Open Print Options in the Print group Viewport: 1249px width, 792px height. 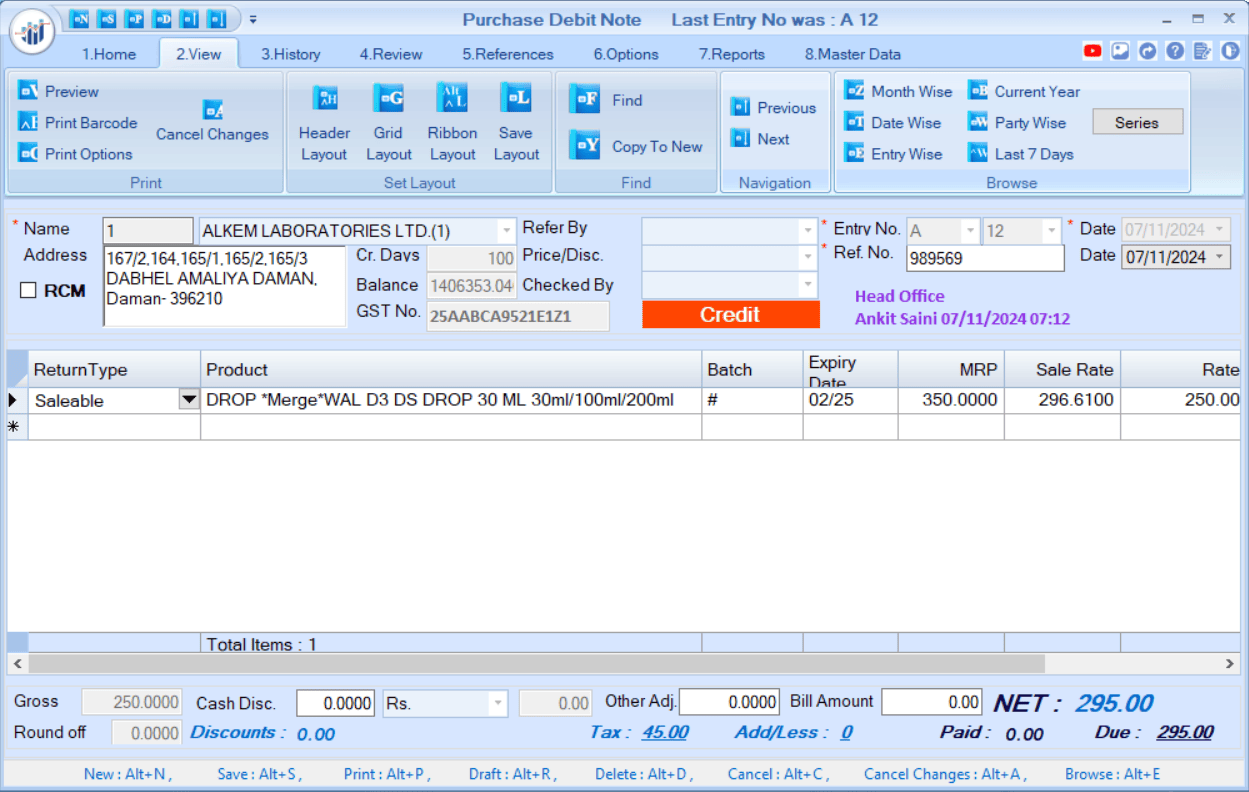click(75, 154)
